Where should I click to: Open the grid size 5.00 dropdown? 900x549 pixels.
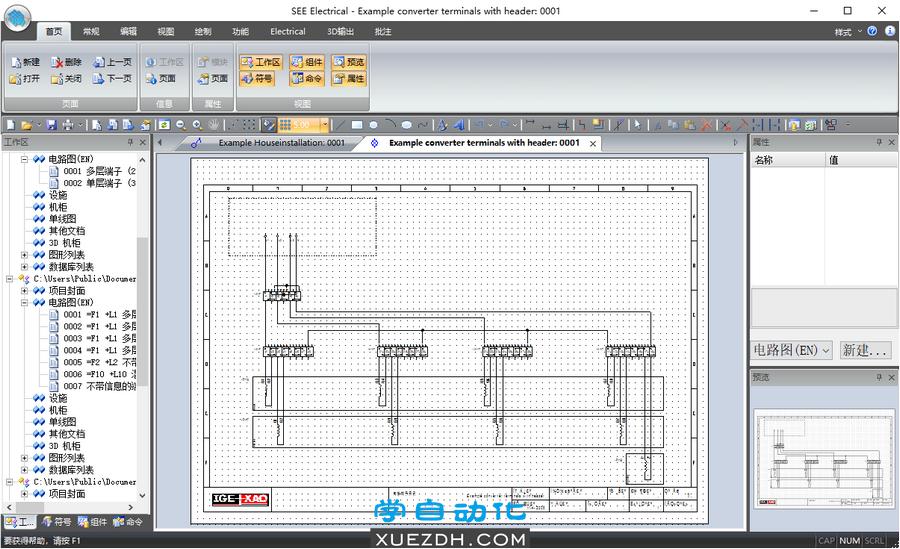(x=325, y=125)
